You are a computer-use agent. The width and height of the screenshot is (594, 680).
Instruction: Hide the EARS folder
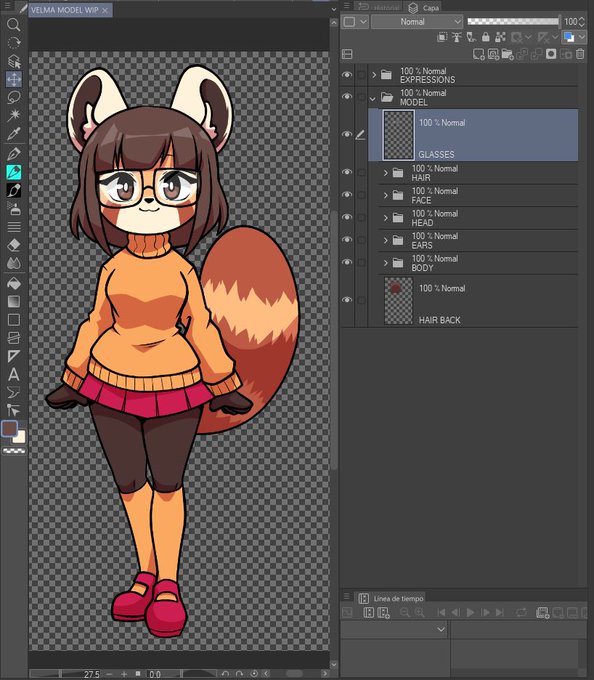(346, 240)
